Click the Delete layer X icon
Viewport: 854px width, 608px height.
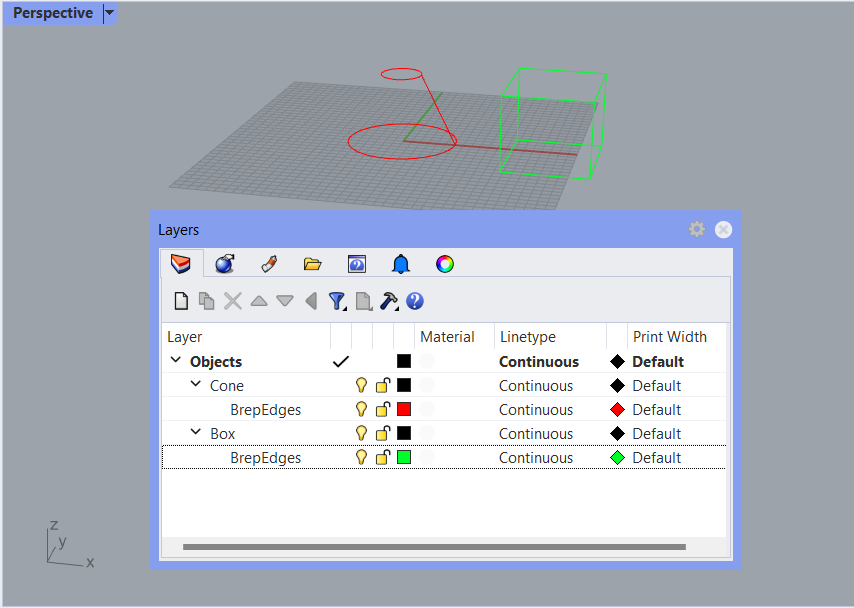233,301
